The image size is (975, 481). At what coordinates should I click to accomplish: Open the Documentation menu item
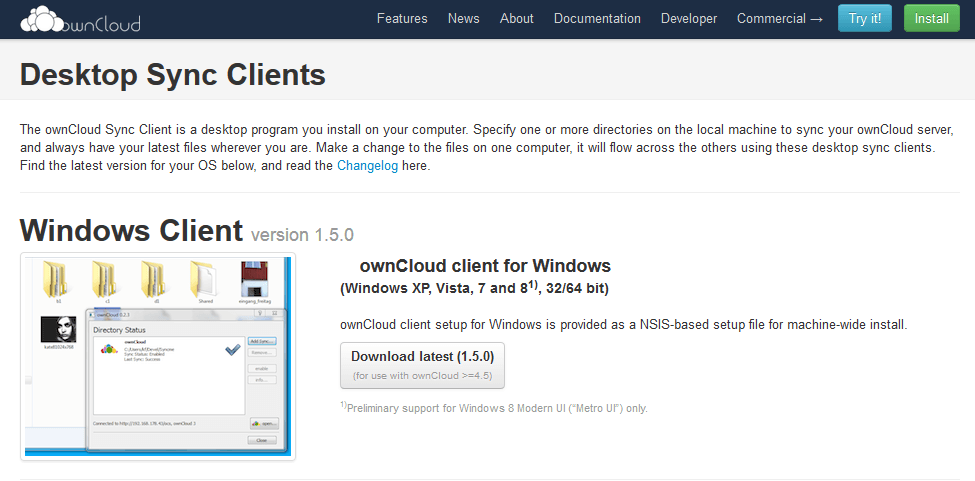click(x=597, y=19)
